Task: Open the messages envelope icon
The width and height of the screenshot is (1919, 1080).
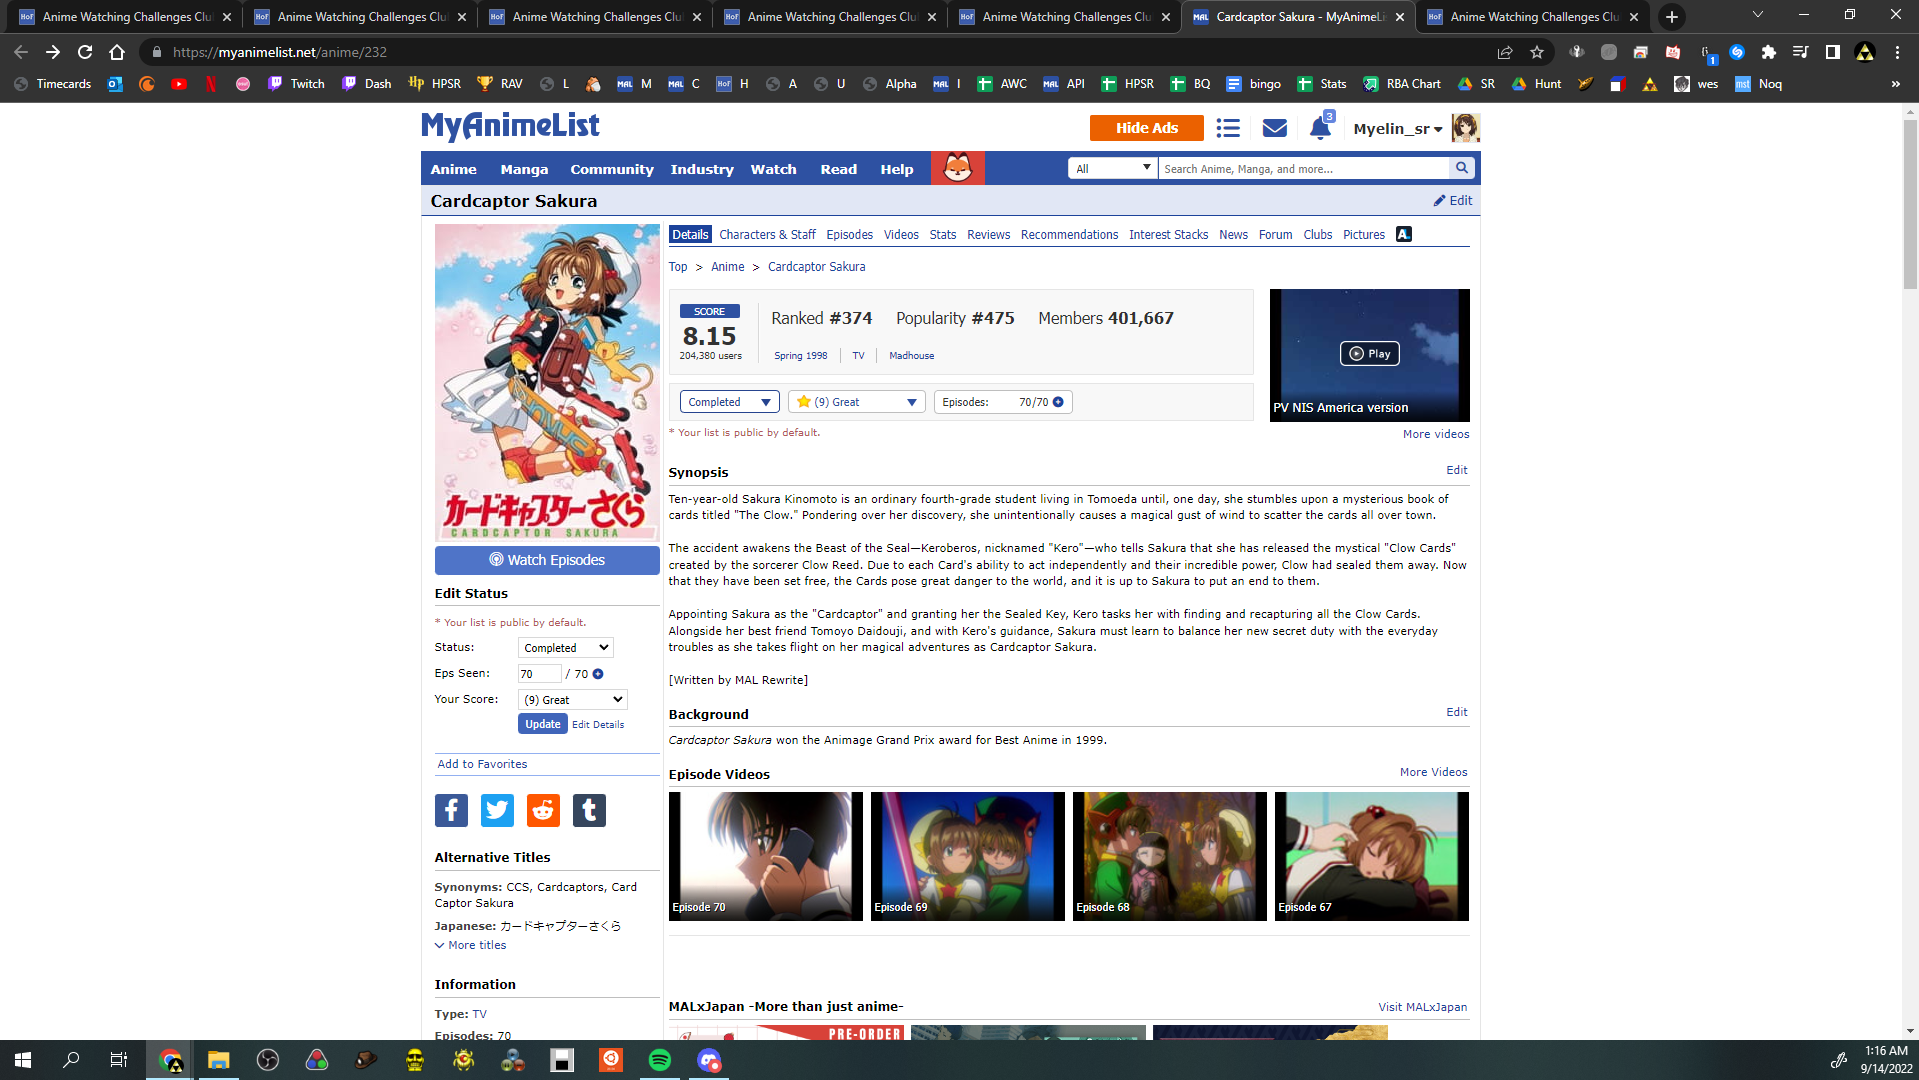Action: (x=1274, y=128)
